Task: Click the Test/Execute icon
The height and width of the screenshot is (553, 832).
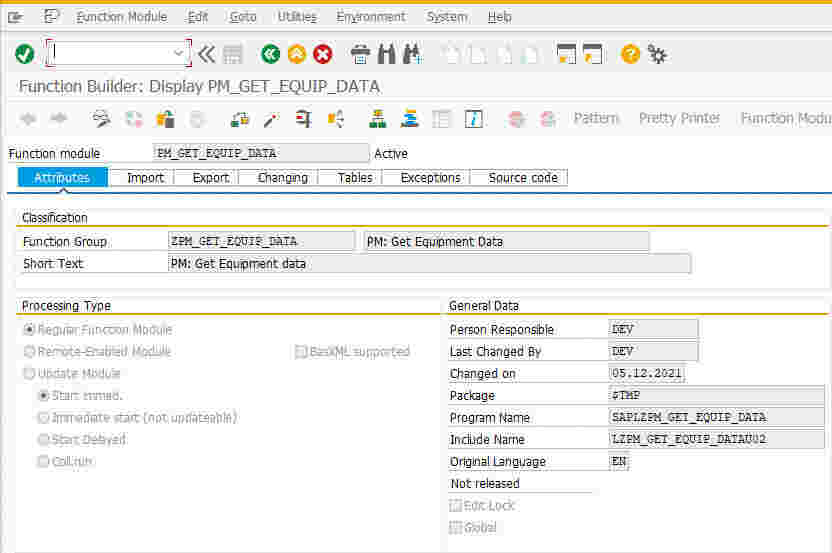Action: coord(304,119)
